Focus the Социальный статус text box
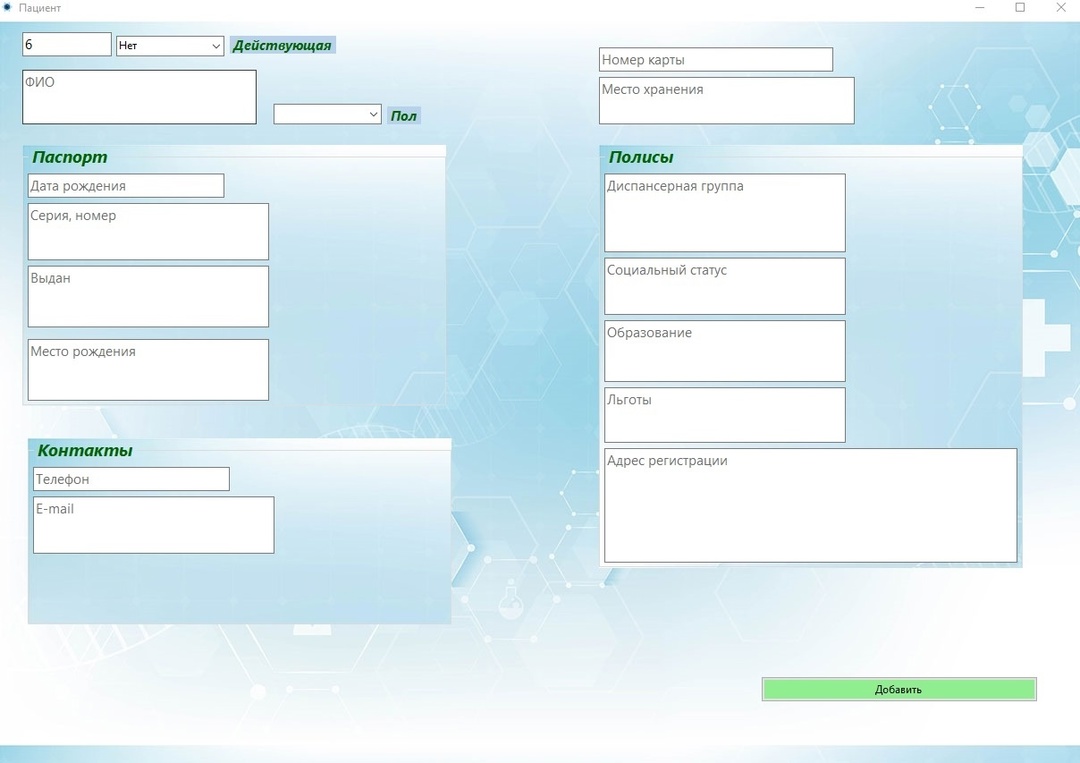The image size is (1080, 763). pyautogui.click(x=725, y=286)
